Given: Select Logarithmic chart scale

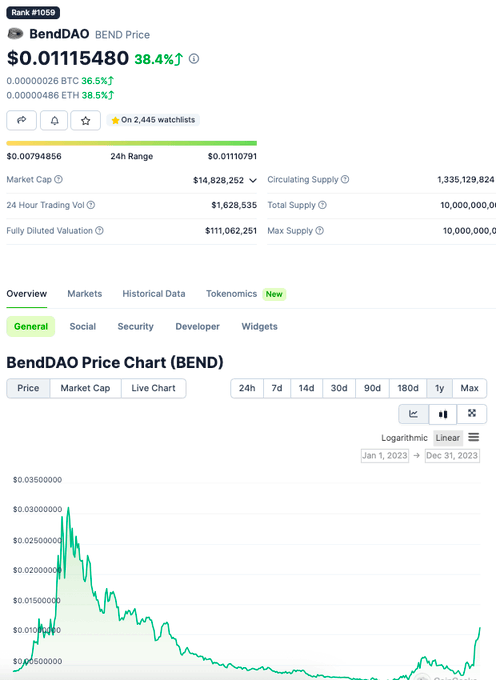Looking at the screenshot, I should 404,438.
